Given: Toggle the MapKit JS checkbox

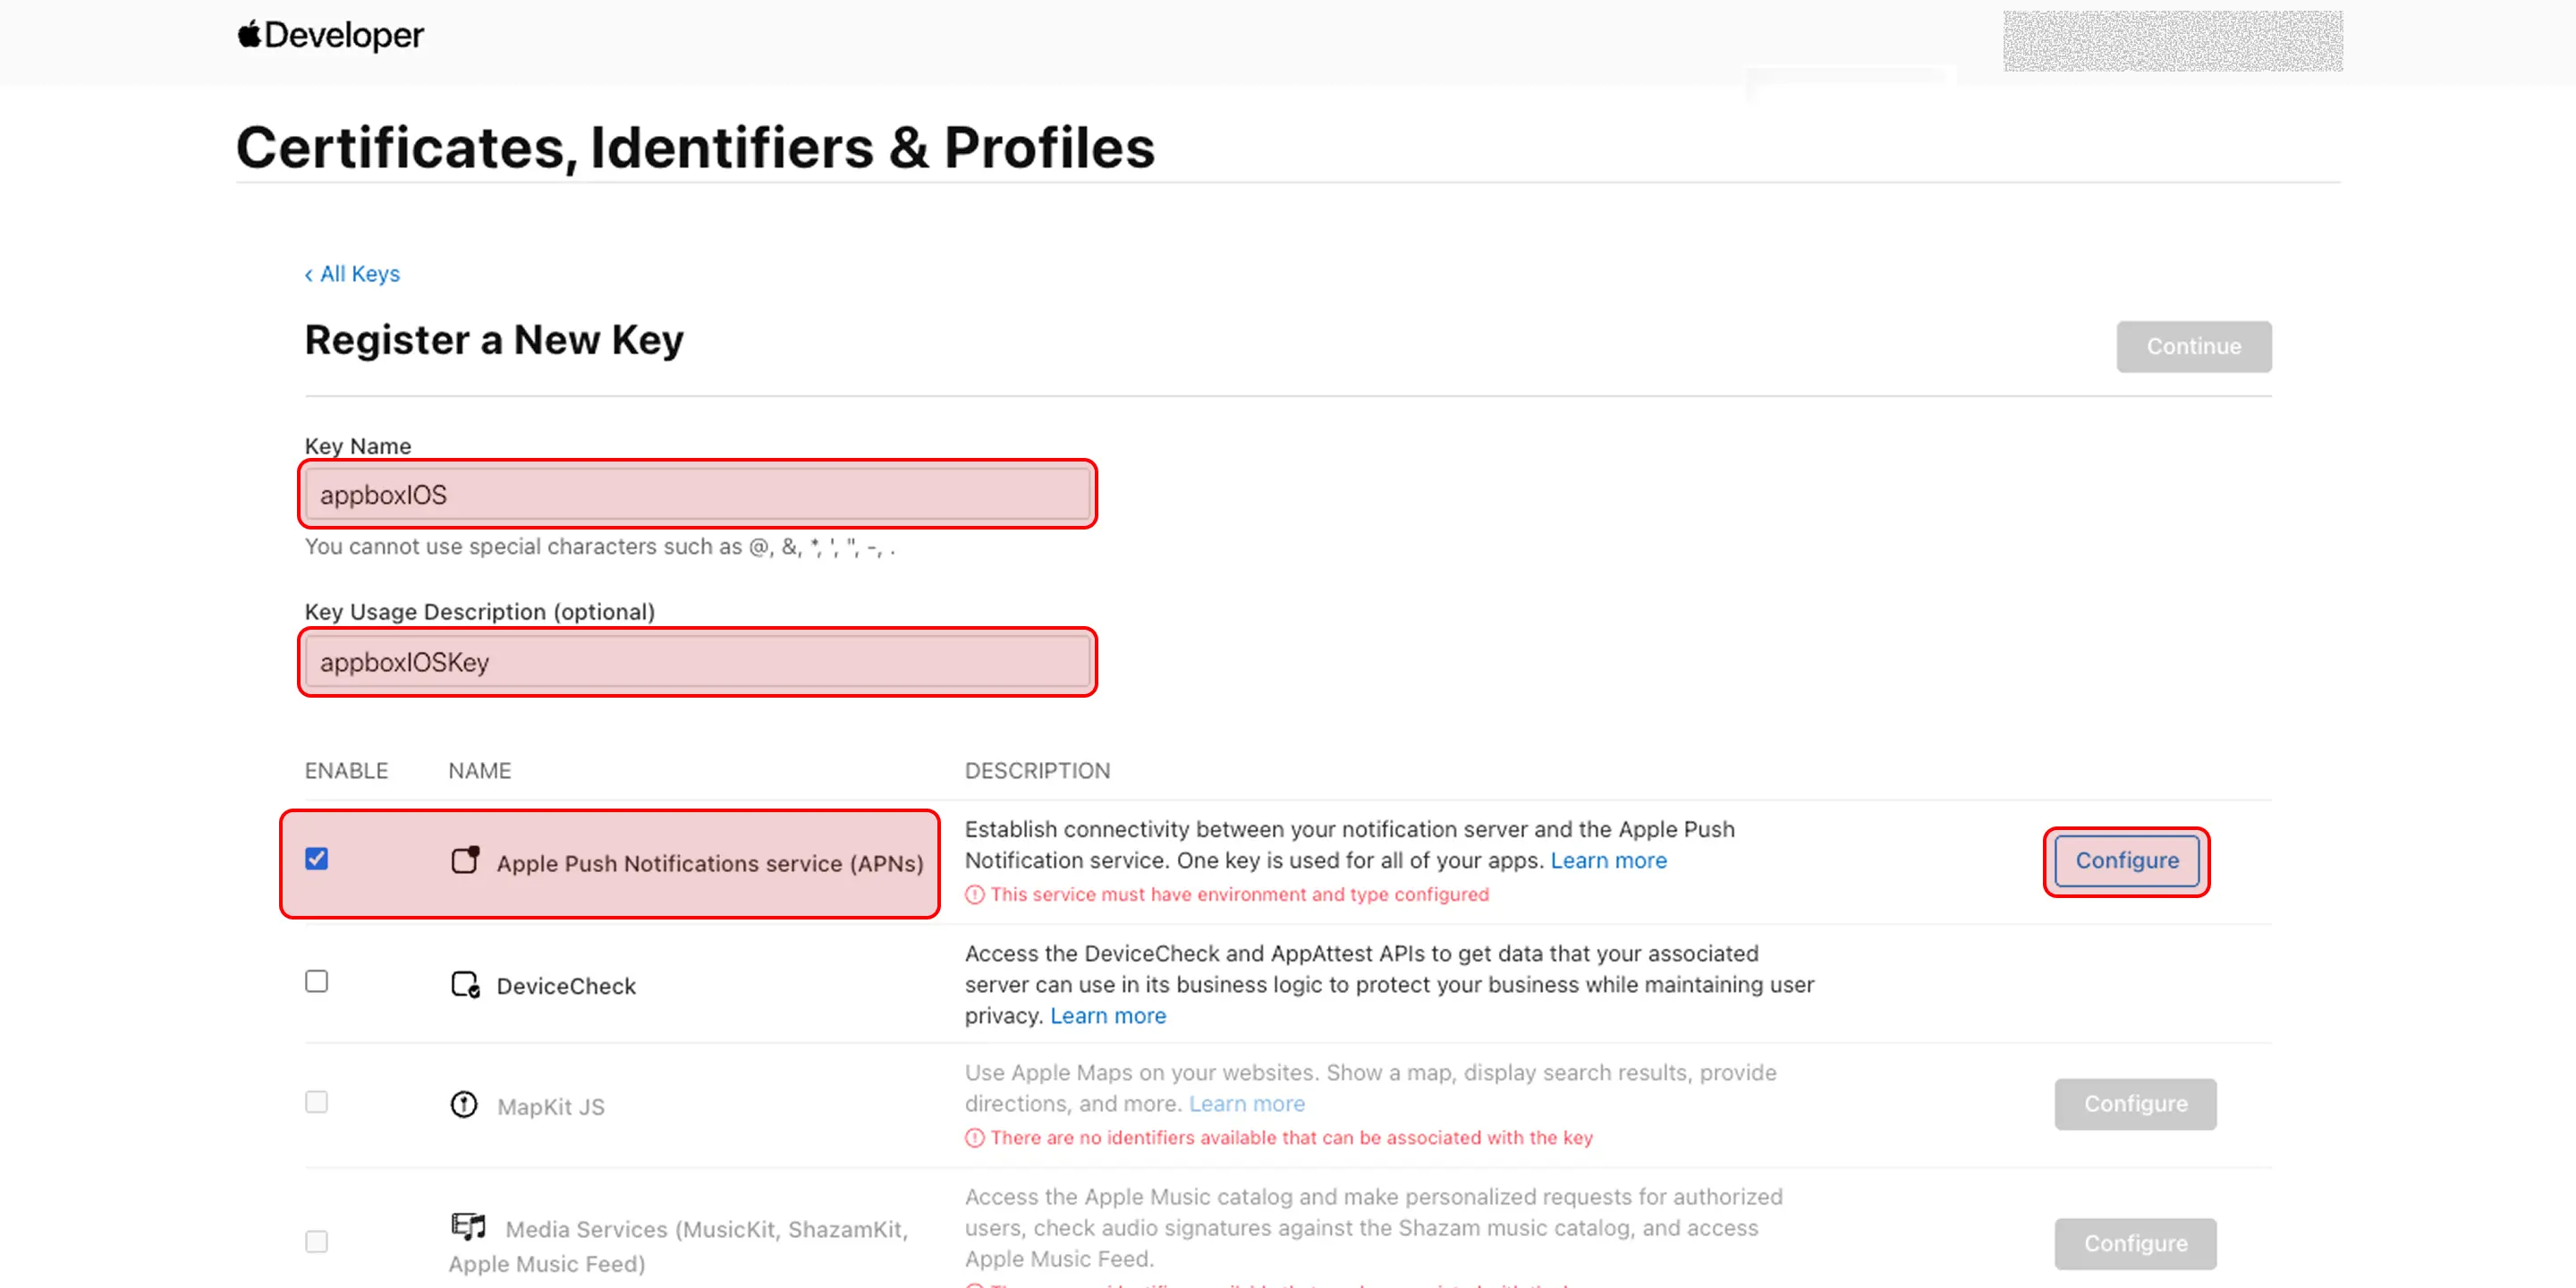Looking at the screenshot, I should coord(317,1102).
